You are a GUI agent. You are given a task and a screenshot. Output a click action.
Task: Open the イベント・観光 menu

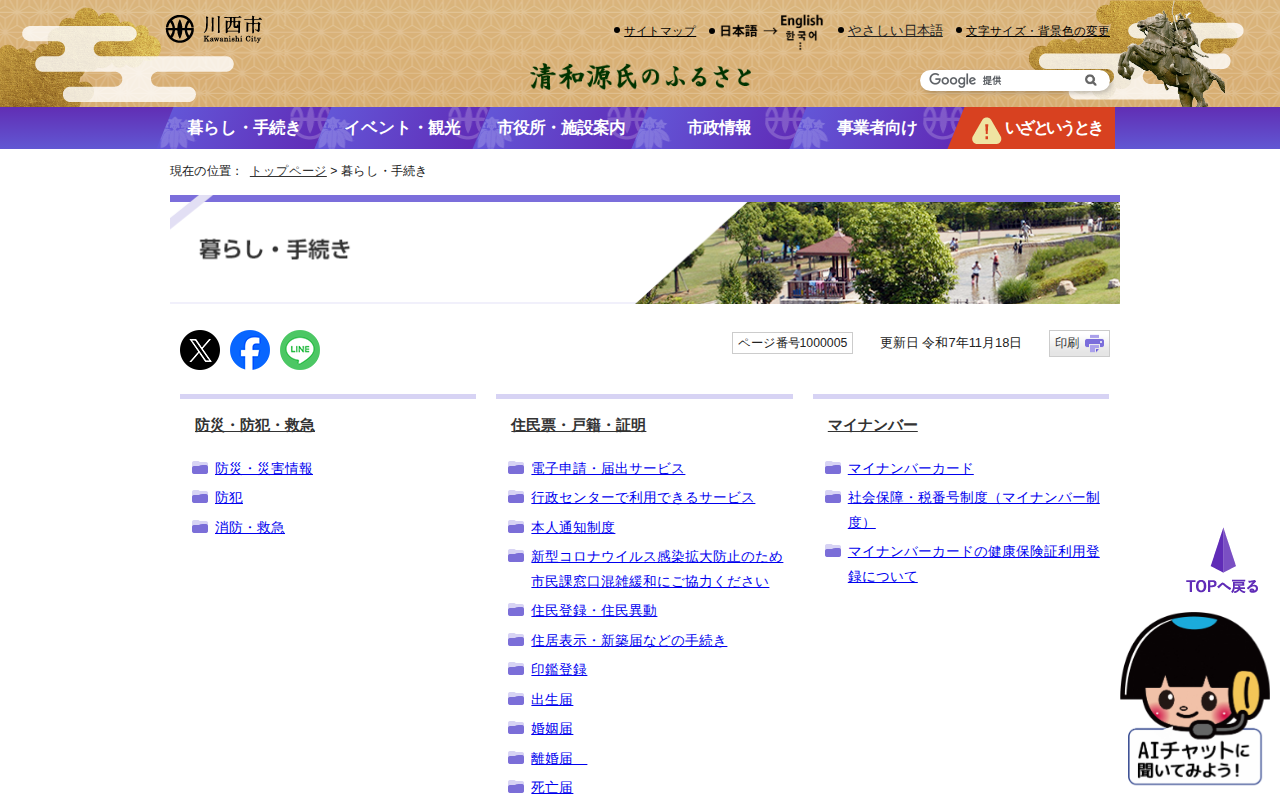pyautogui.click(x=402, y=128)
